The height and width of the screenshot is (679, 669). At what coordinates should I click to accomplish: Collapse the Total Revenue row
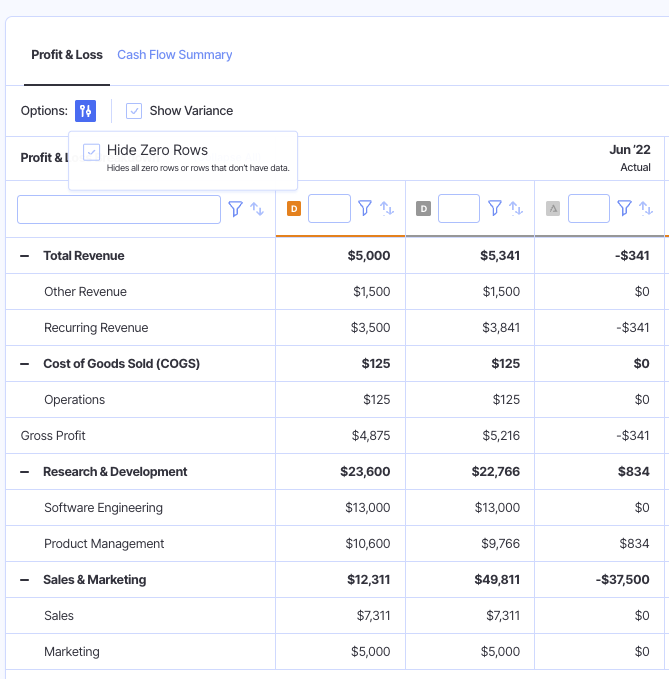click(25, 256)
